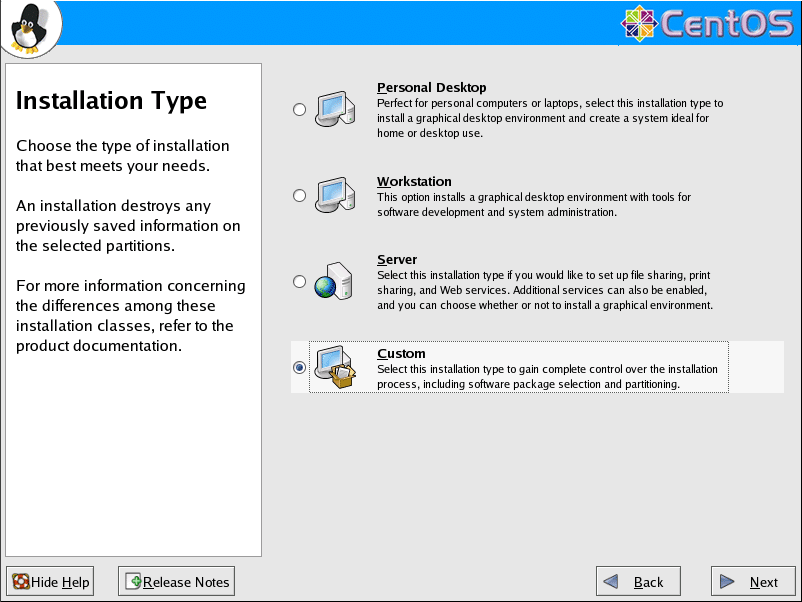Select the Custom radio button
The height and width of the screenshot is (602, 802).
pyautogui.click(x=300, y=368)
